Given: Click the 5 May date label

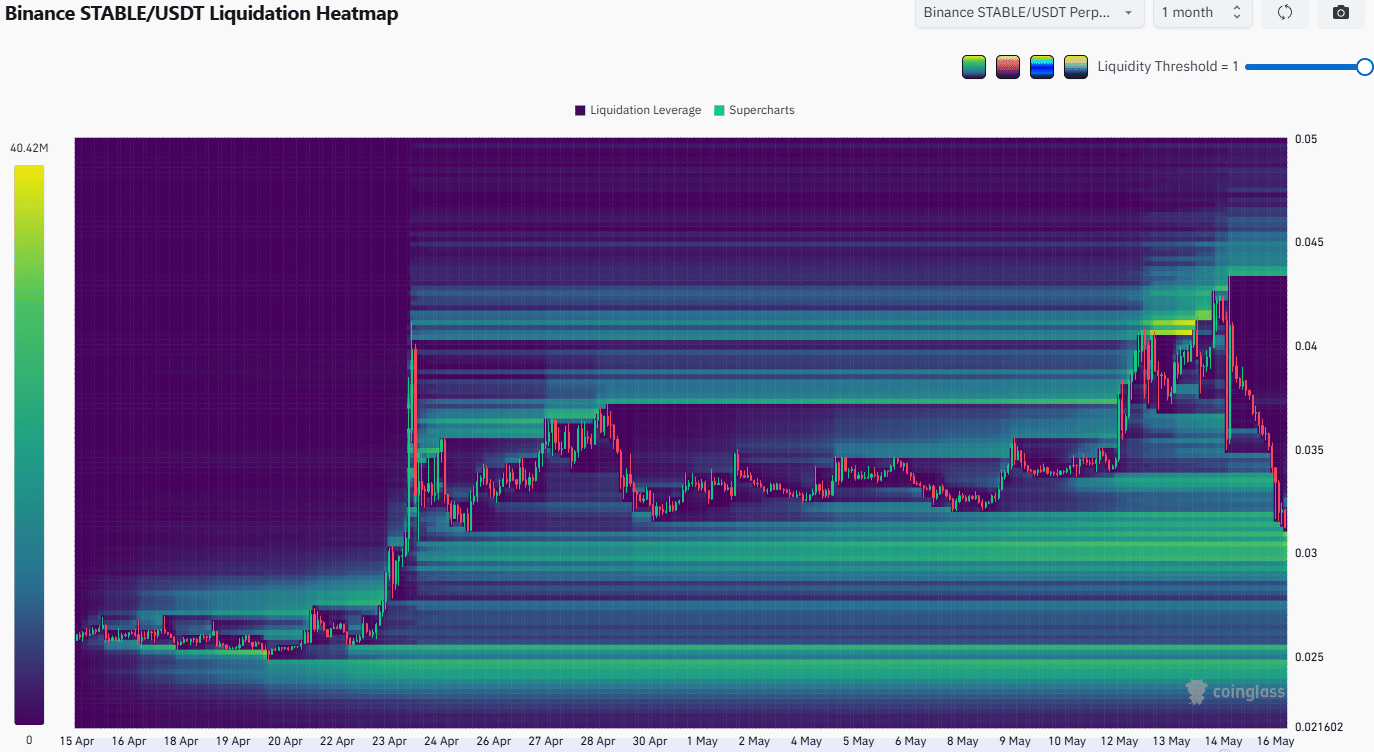Looking at the screenshot, I should pyautogui.click(x=858, y=741).
